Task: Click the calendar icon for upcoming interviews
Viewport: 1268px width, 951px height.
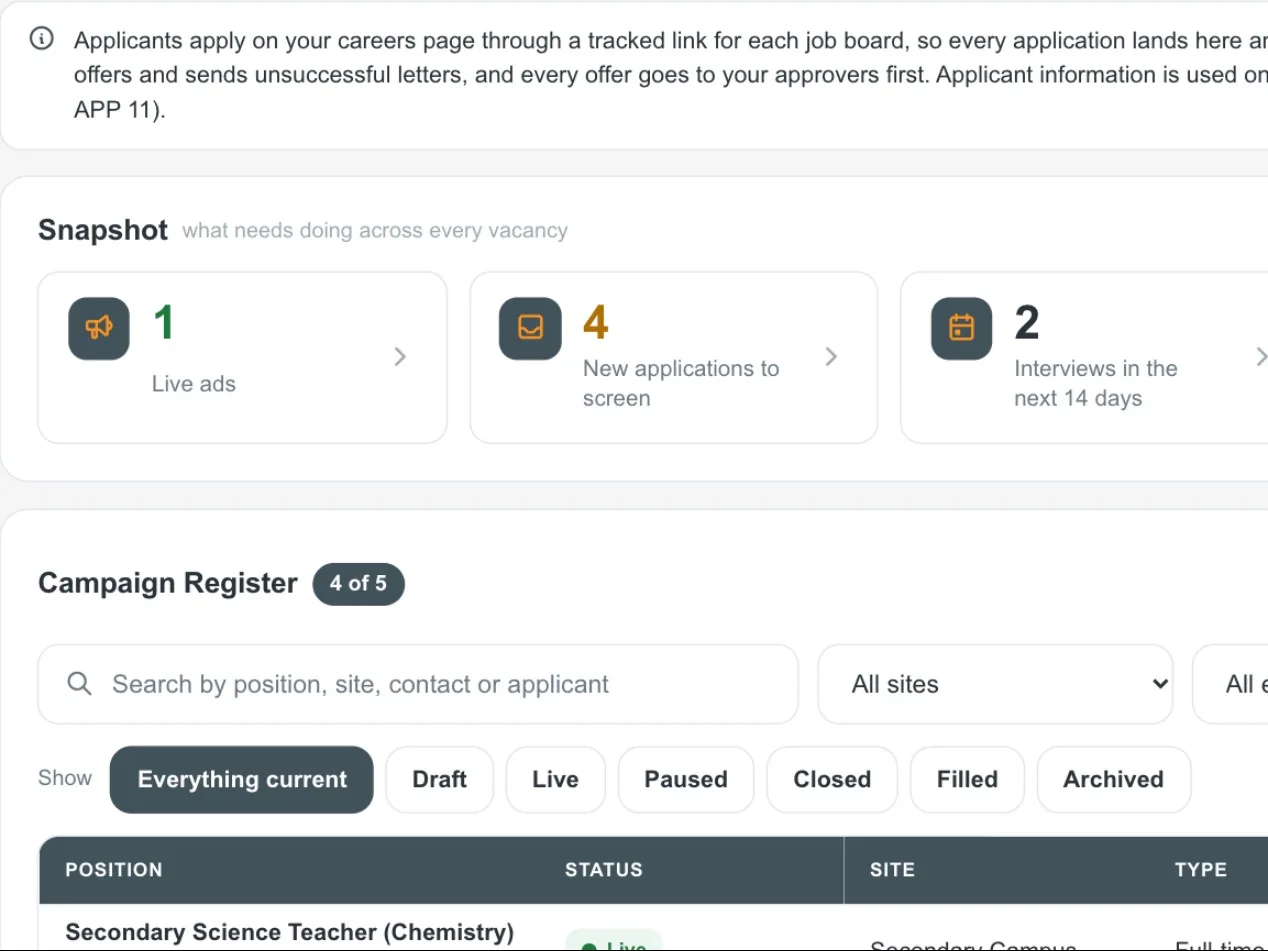Action: click(x=962, y=328)
